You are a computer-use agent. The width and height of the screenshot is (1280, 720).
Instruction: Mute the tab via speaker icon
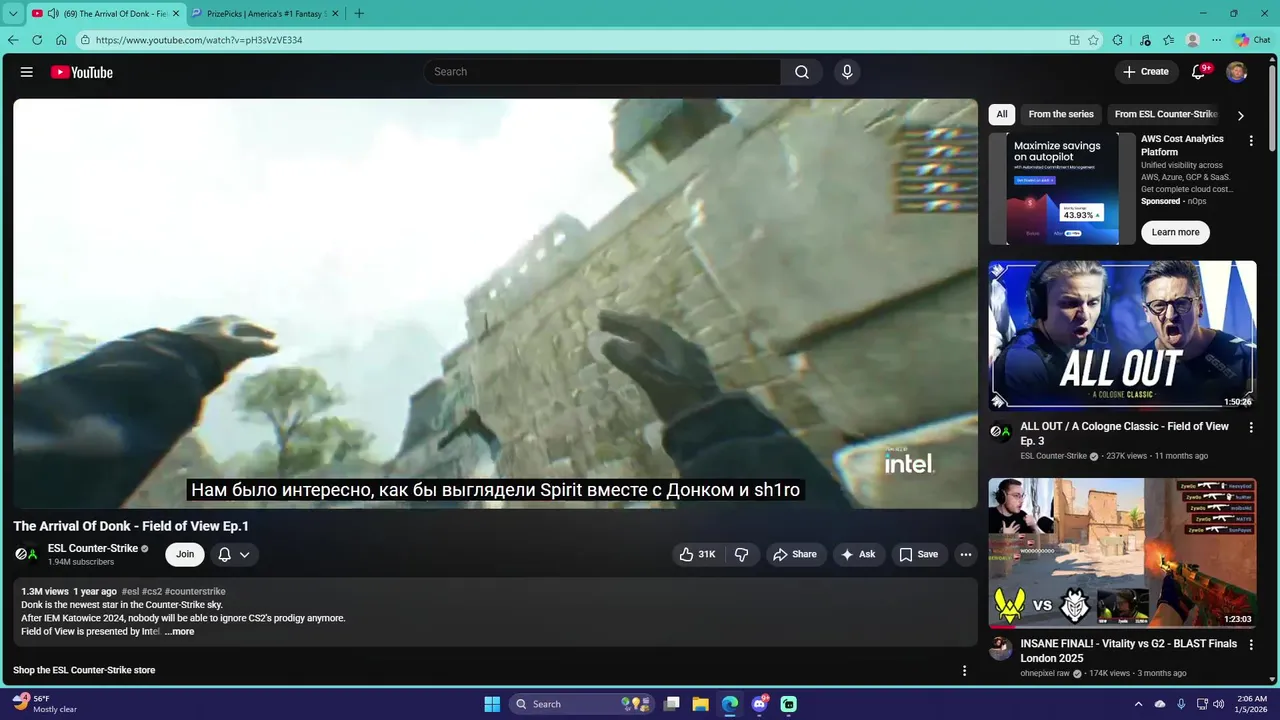point(53,14)
